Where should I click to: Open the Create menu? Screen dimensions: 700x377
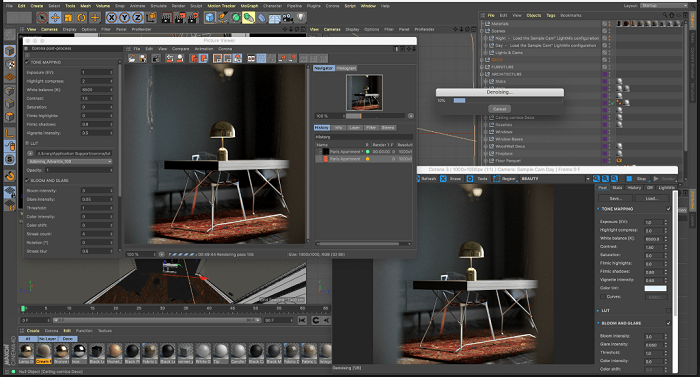tap(37, 6)
